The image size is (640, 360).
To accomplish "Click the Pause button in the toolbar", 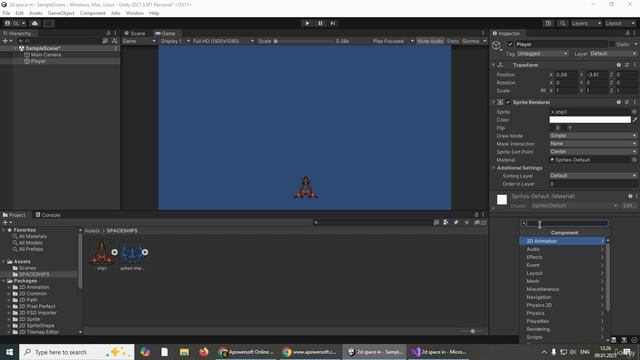I will coord(320,23).
